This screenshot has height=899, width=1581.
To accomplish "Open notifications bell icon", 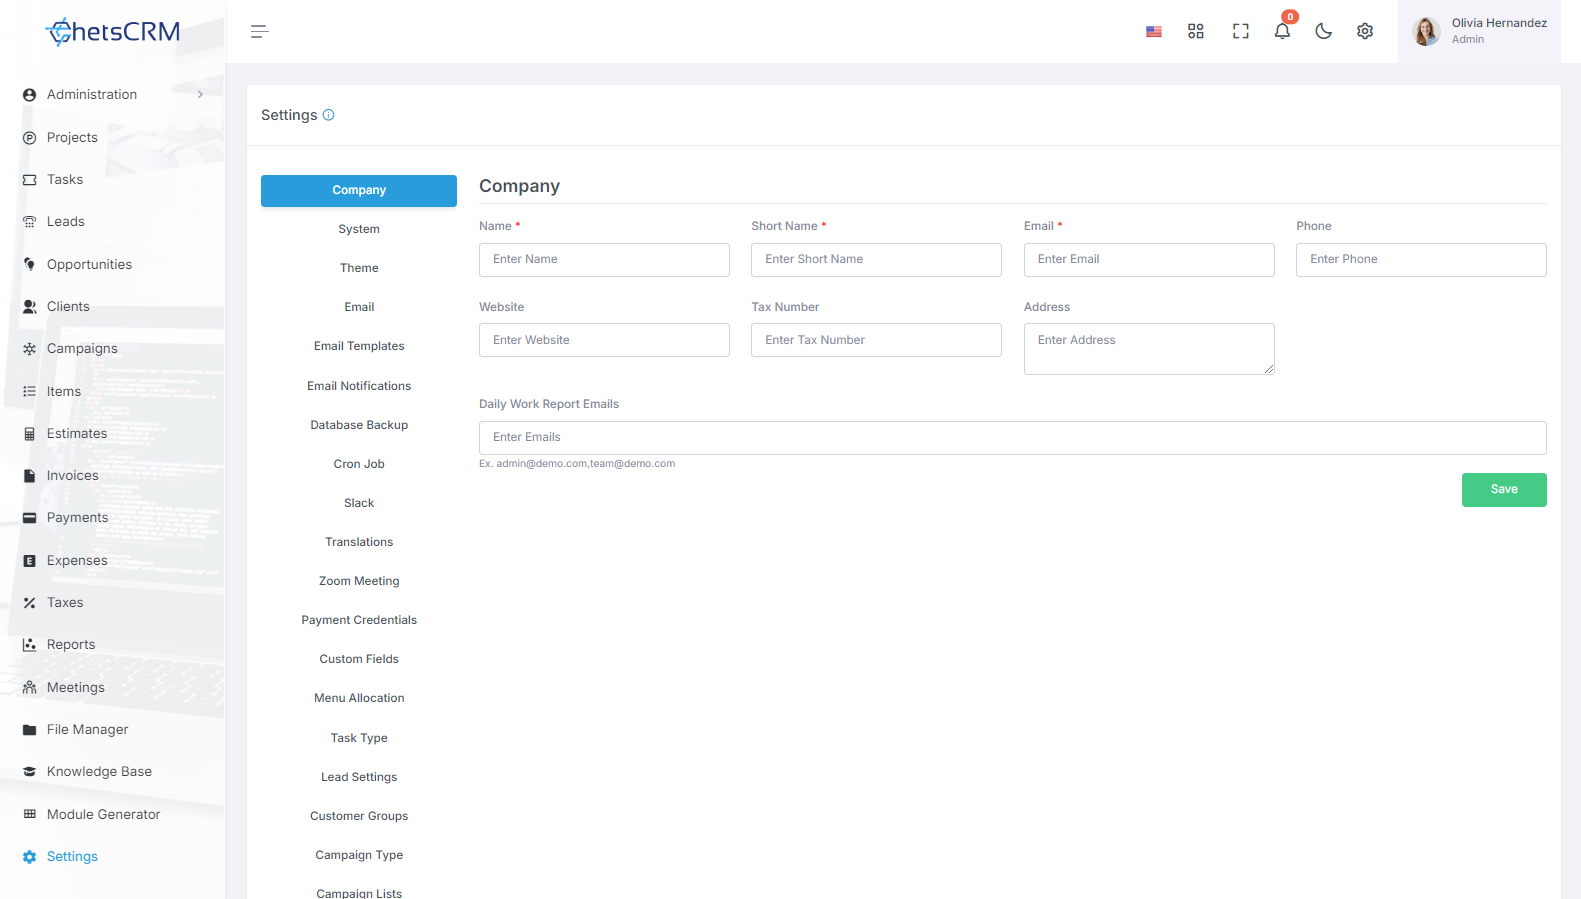I will tap(1282, 31).
